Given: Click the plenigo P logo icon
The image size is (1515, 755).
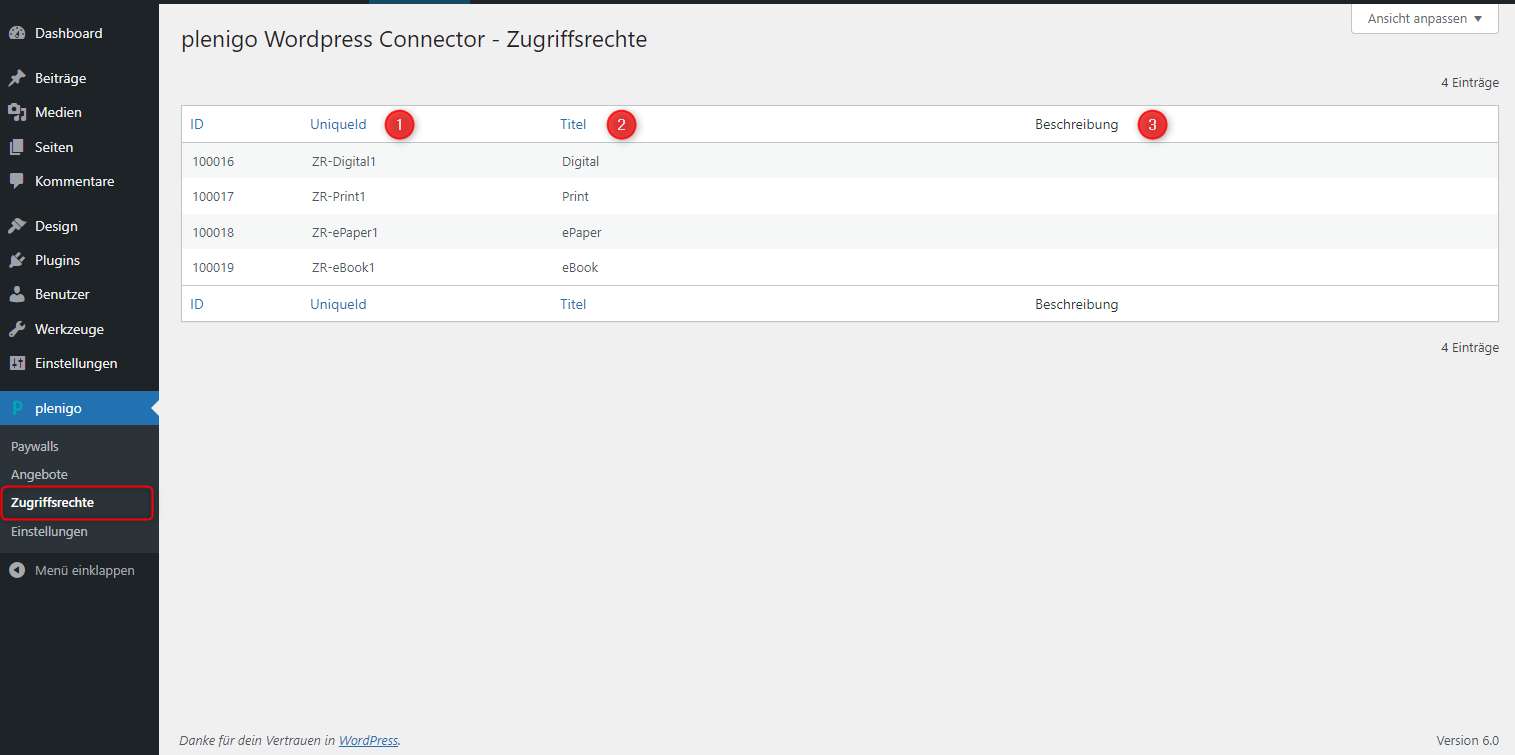Looking at the screenshot, I should 17,408.
